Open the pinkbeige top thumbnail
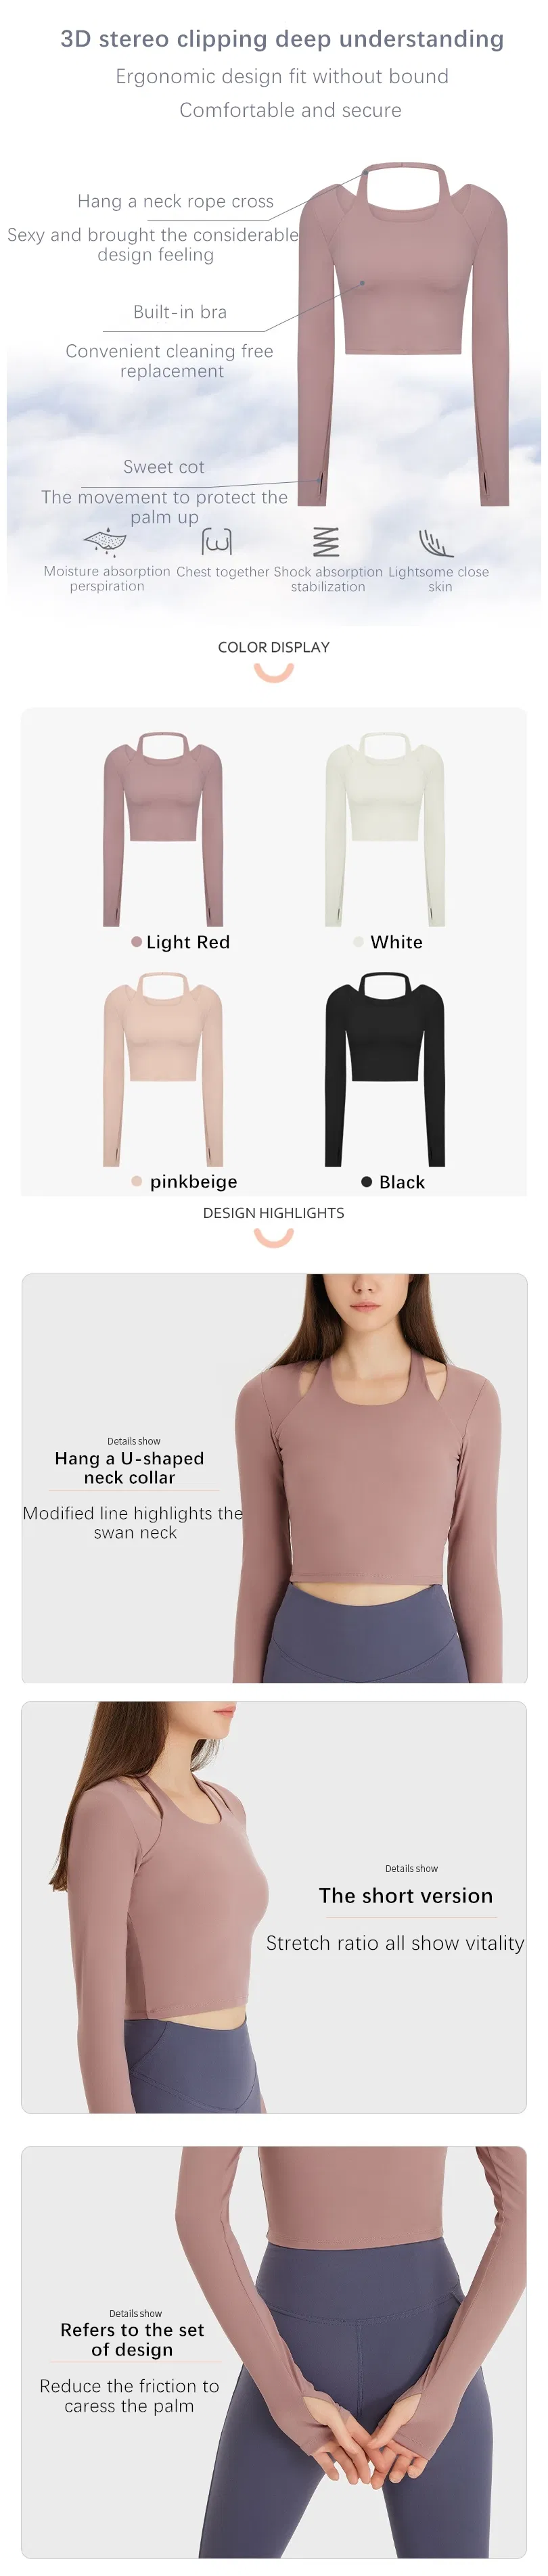Screen dimensions: 548x2576 (163, 1069)
